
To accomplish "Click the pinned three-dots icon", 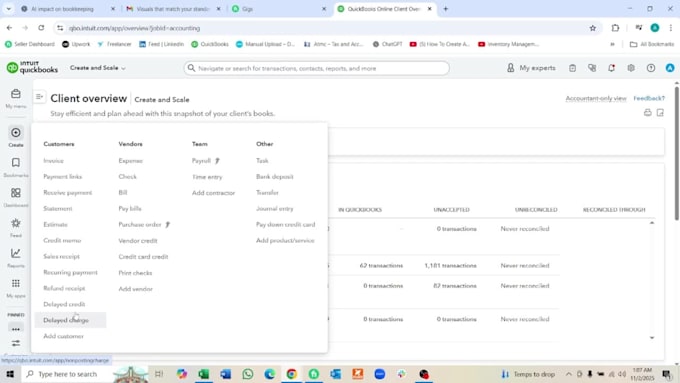I will tap(16, 329).
